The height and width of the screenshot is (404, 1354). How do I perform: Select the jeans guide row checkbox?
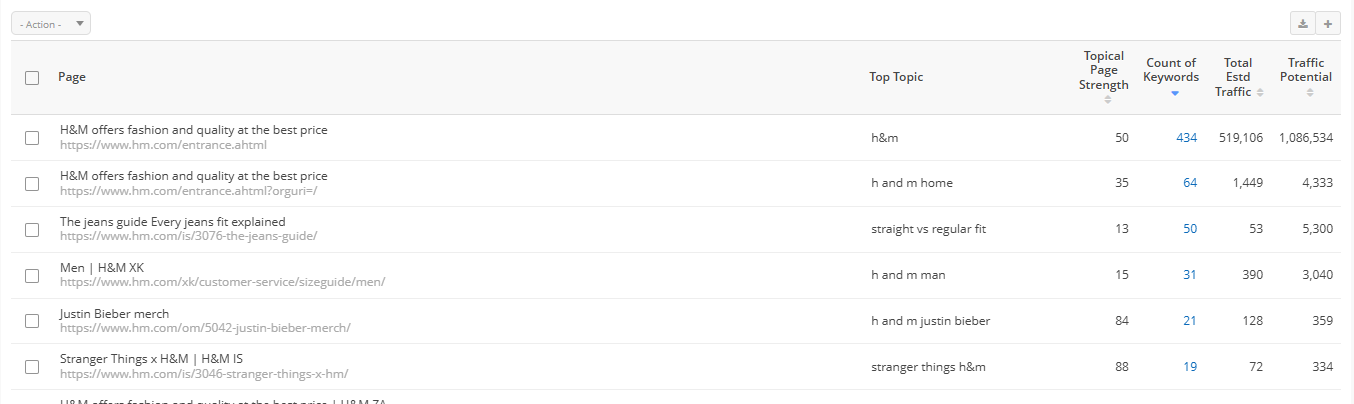(x=32, y=230)
